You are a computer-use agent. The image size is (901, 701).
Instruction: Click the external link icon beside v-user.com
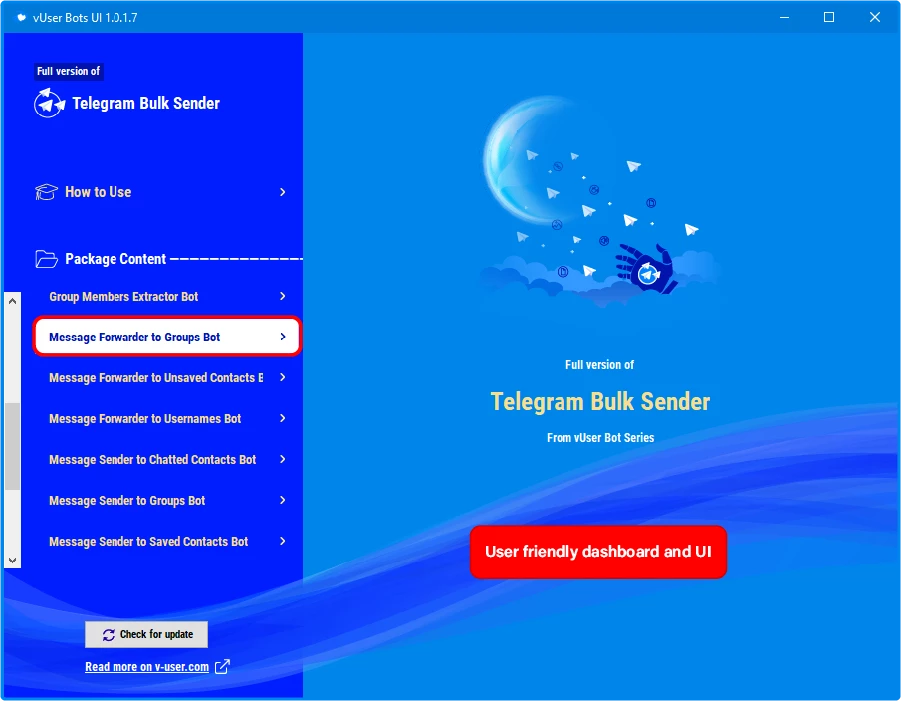[x=222, y=667]
